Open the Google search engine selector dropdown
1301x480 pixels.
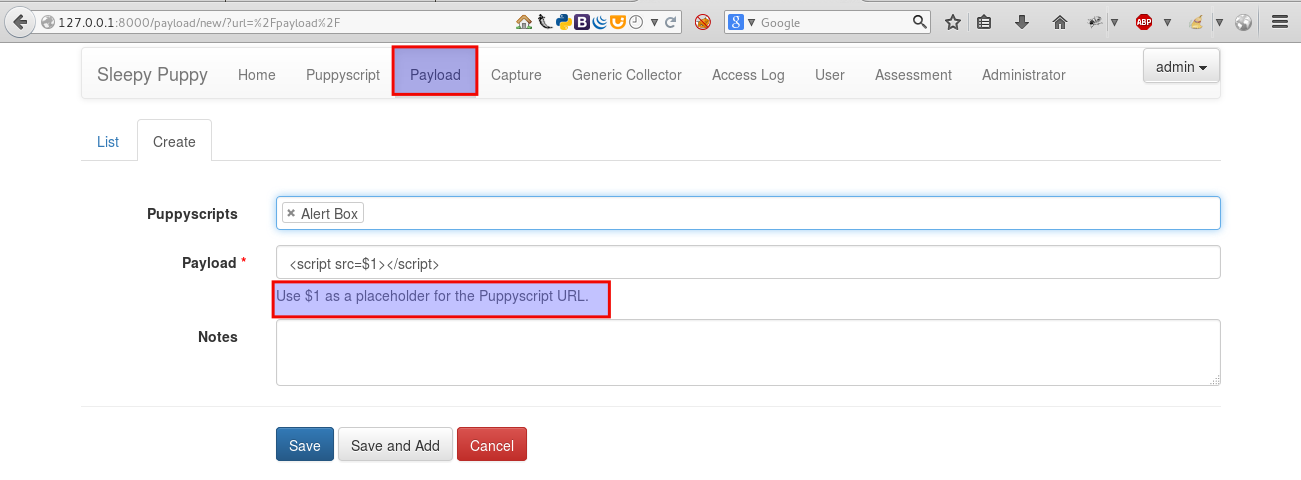742,21
